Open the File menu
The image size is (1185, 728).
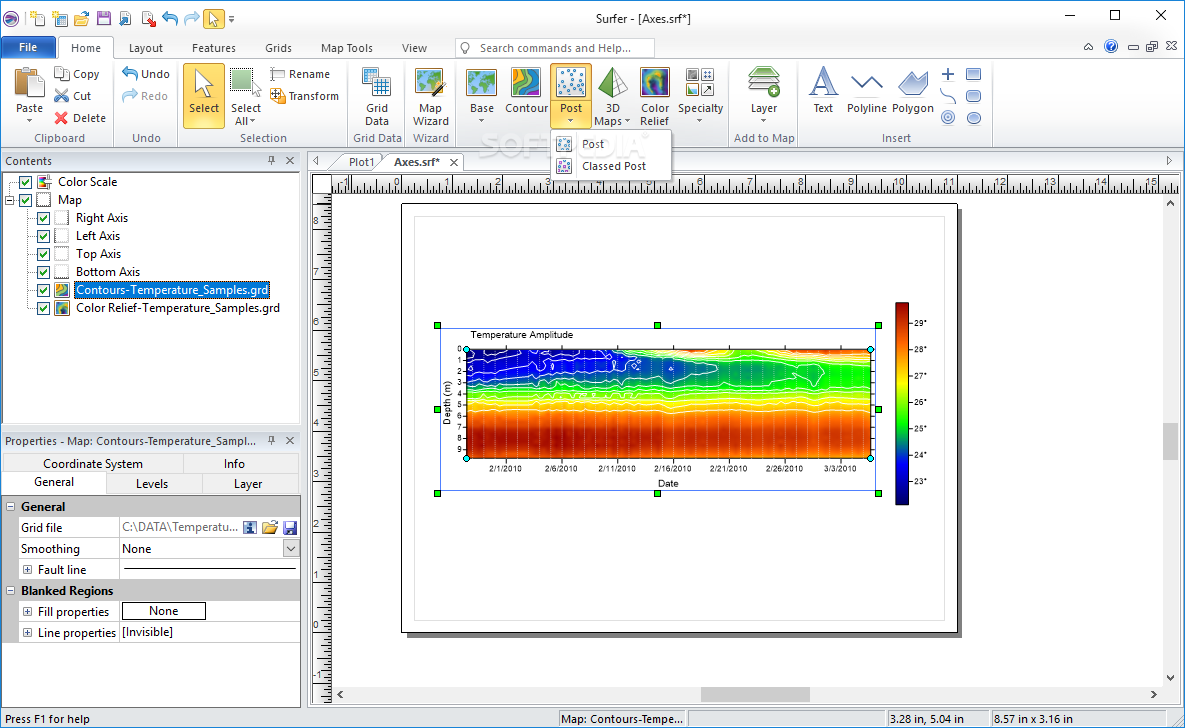tap(28, 47)
